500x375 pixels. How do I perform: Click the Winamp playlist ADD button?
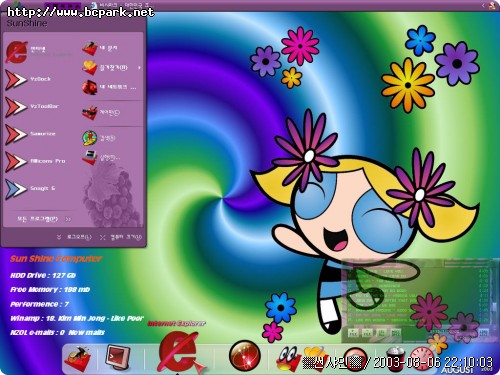click(353, 333)
